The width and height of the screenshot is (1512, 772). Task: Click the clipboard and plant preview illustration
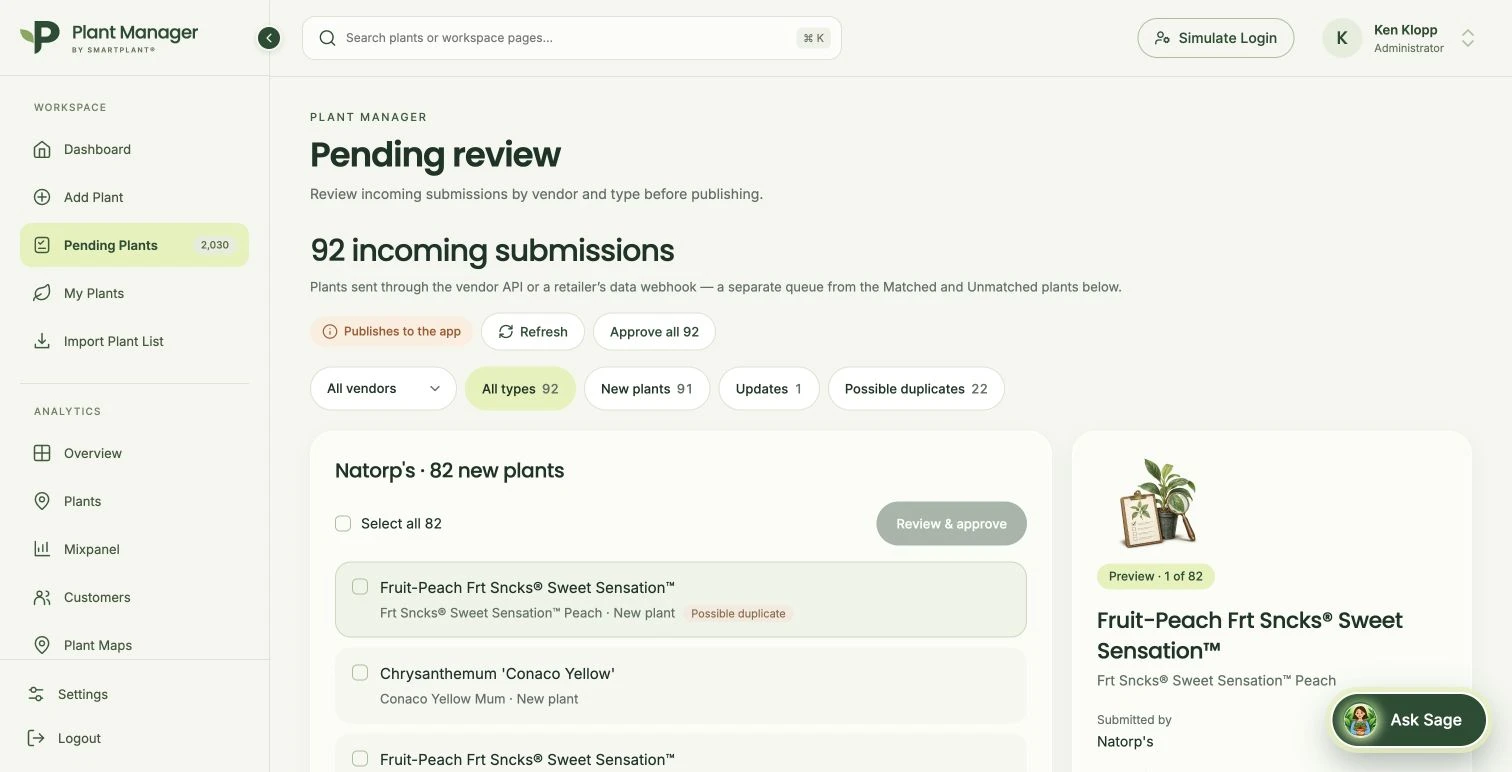coord(1157,503)
